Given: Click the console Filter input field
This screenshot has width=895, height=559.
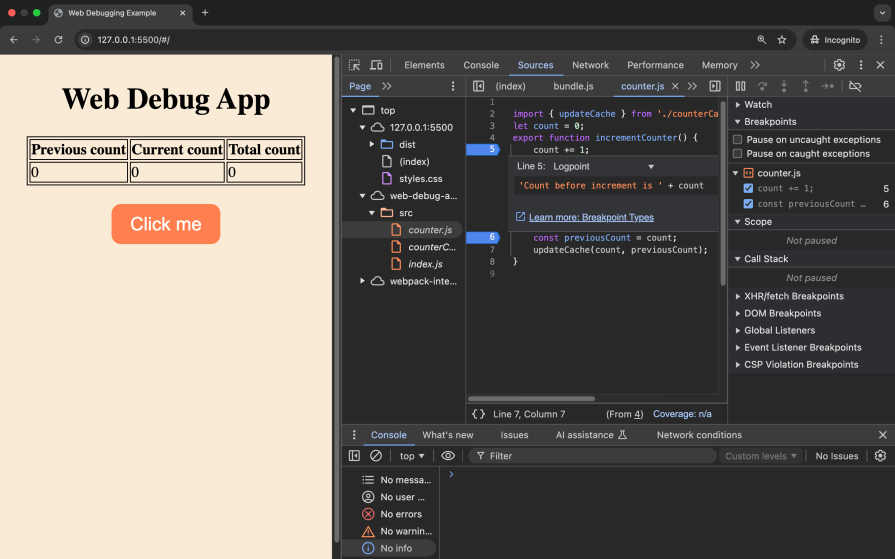Looking at the screenshot, I should (590, 456).
